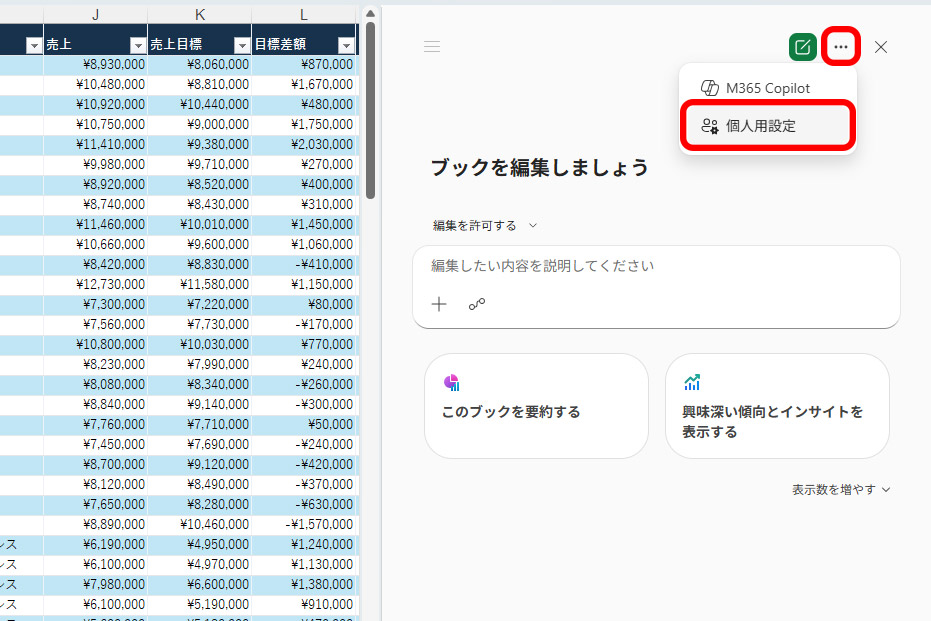
Task: Open the 売上 column filter dropdown
Action: point(138,45)
